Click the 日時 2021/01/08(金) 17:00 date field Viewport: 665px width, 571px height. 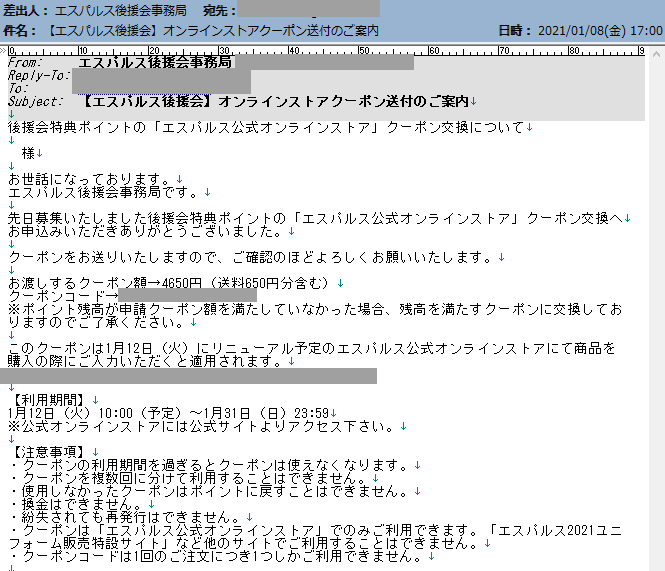[x=580, y=31]
